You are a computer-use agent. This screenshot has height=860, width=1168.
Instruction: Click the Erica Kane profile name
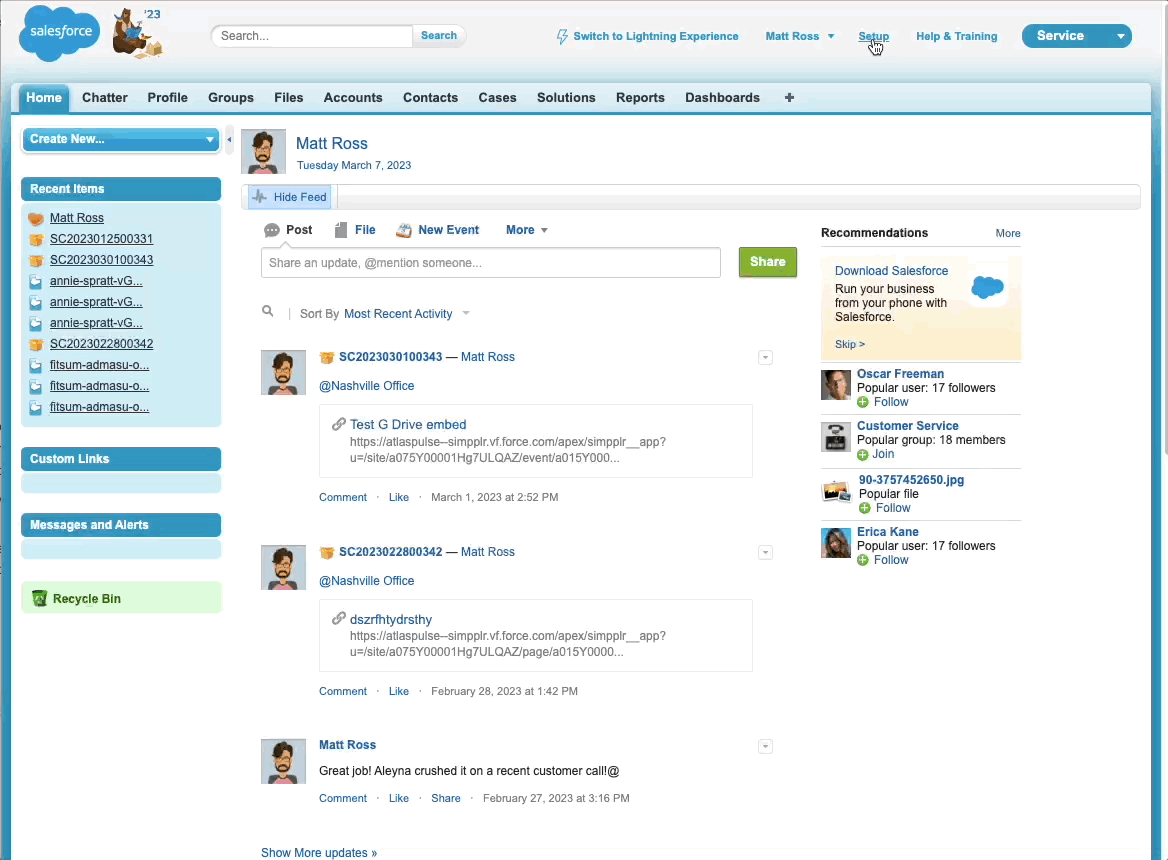point(887,532)
